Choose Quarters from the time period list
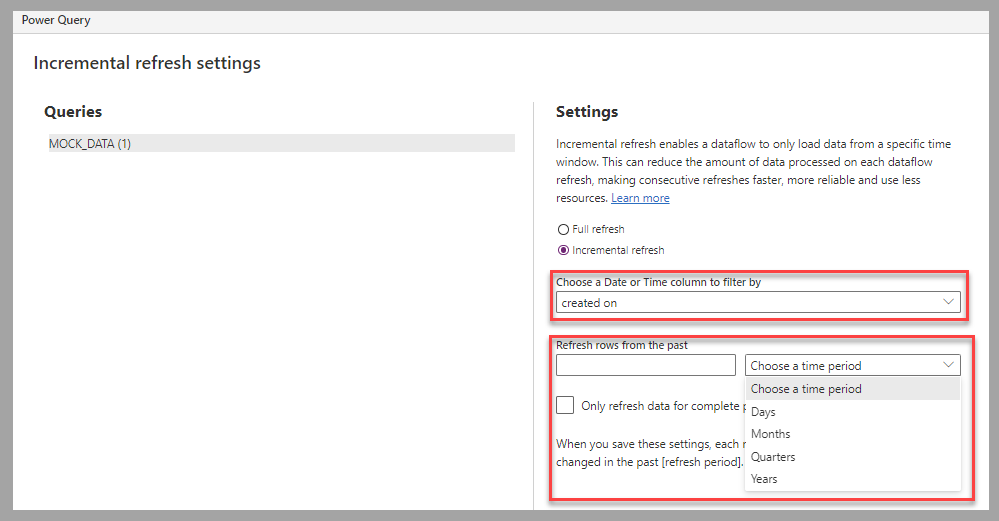This screenshot has width=999, height=521. click(x=852, y=457)
